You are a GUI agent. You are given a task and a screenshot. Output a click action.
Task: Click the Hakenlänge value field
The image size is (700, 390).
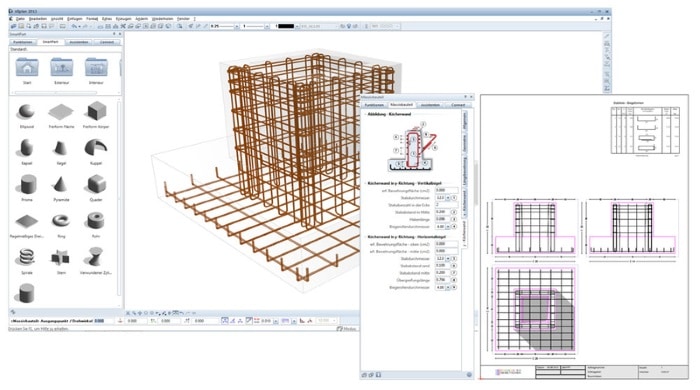443,219
